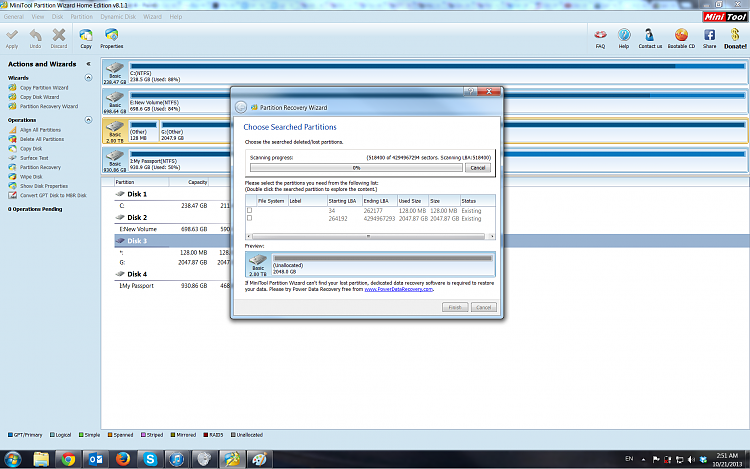This screenshot has height=469, width=750.
Task: Click the Finish button in the wizard
Action: tap(455, 307)
